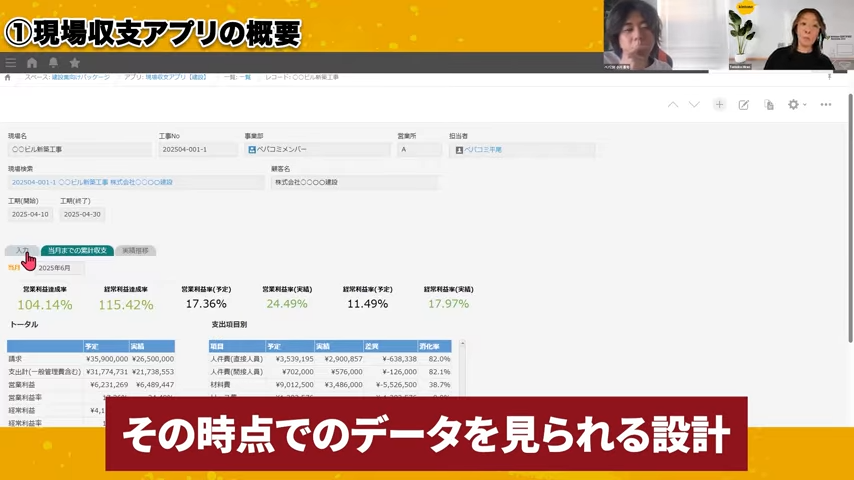This screenshot has height=480, width=854.
Task: Return to the 一覧 list view link
Action: pos(245,77)
